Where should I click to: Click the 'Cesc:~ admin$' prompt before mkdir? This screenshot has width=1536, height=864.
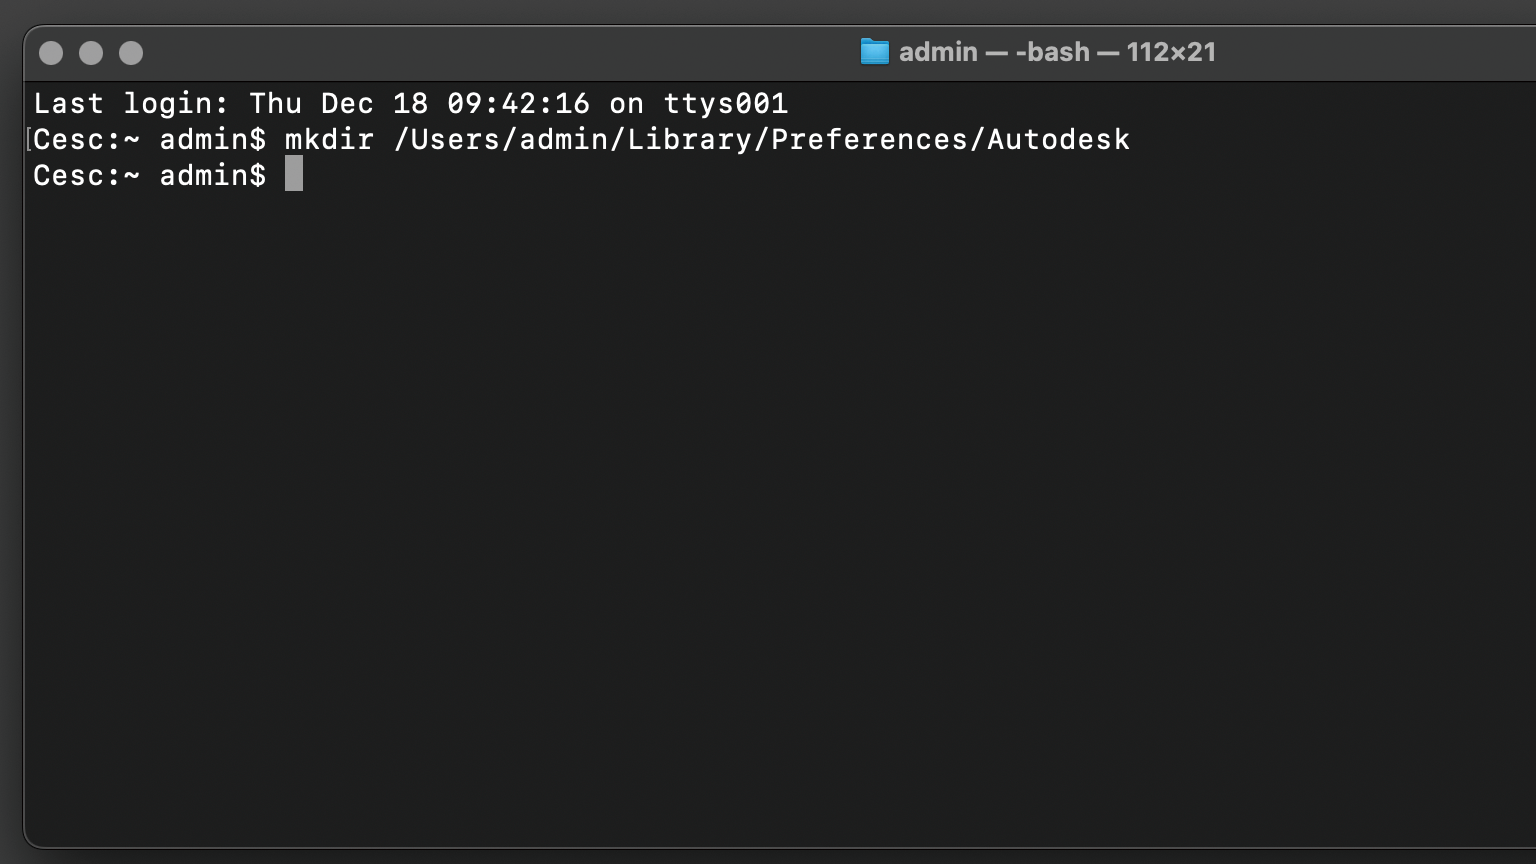[150, 139]
